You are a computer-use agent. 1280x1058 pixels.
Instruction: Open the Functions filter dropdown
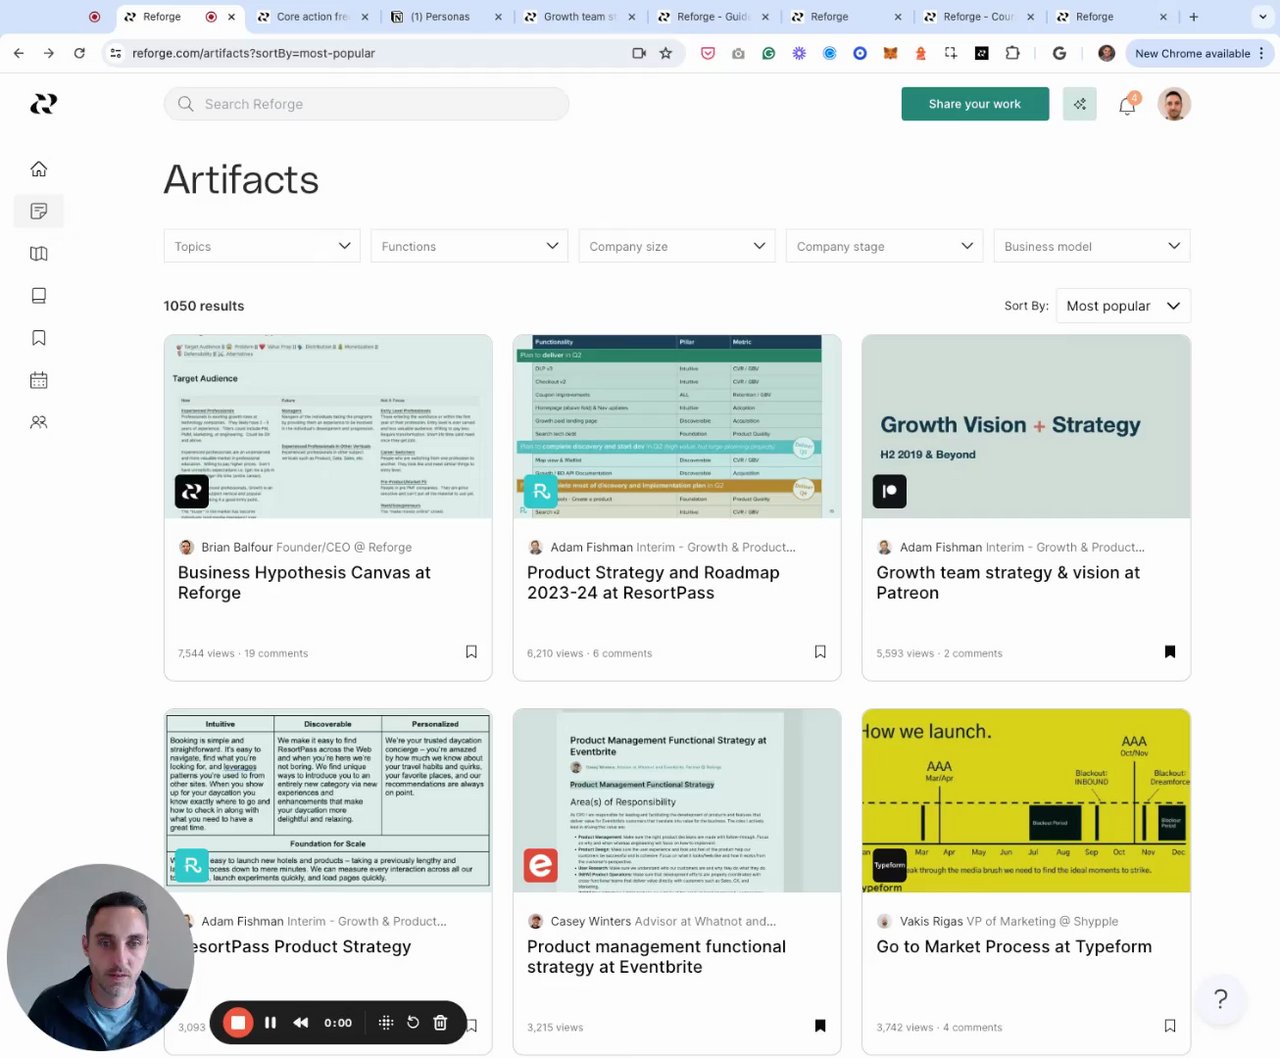469,246
